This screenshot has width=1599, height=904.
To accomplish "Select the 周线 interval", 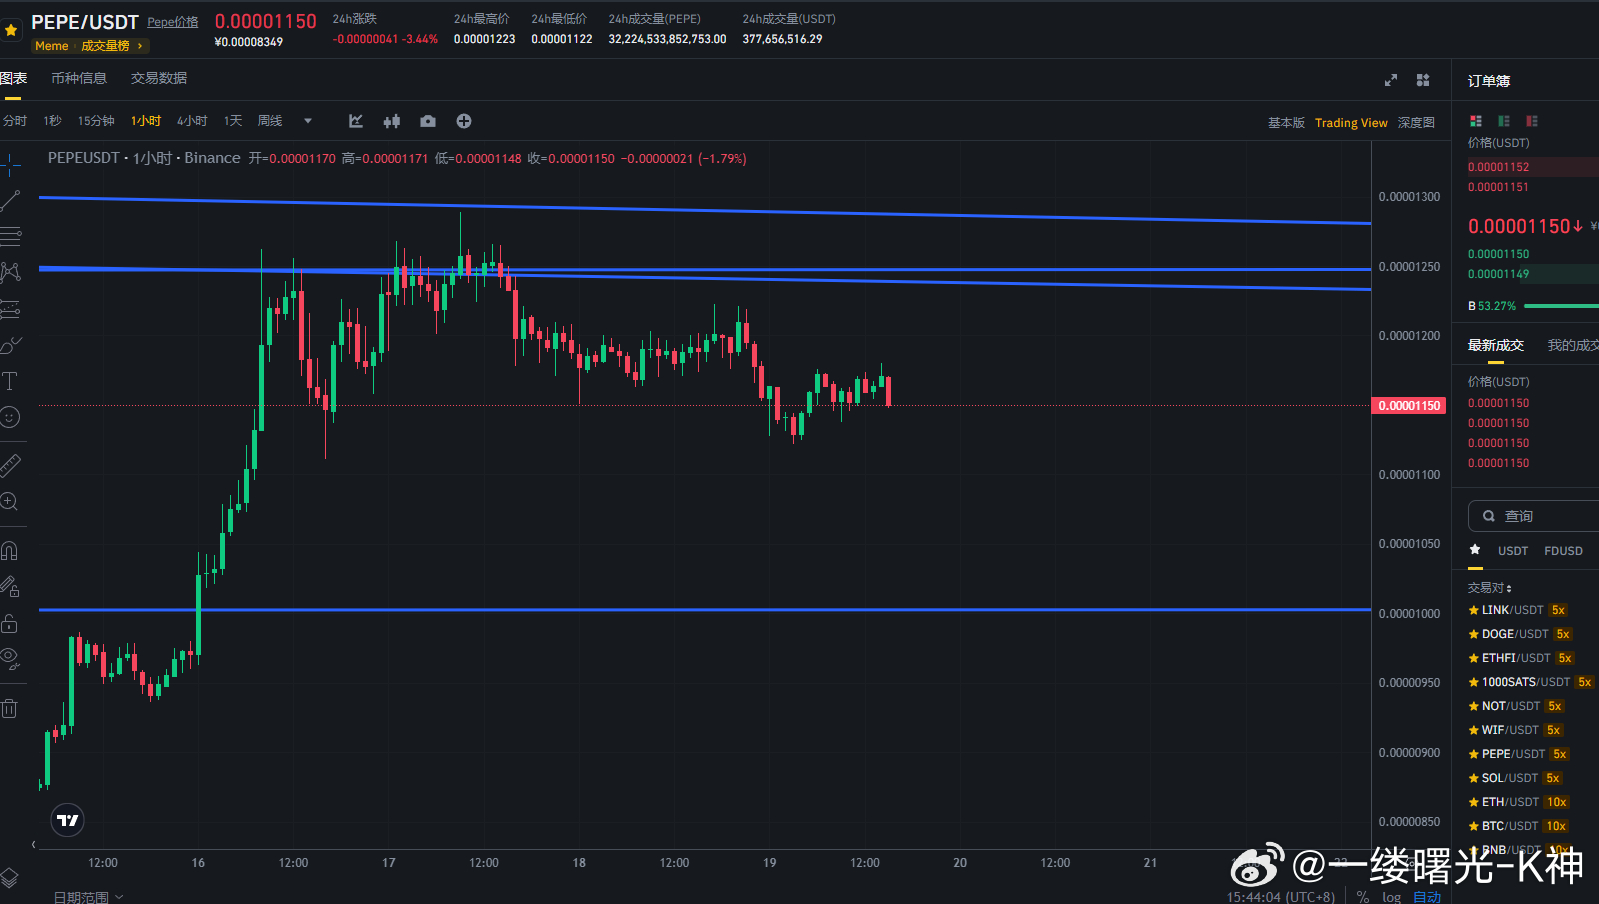I will coord(270,121).
